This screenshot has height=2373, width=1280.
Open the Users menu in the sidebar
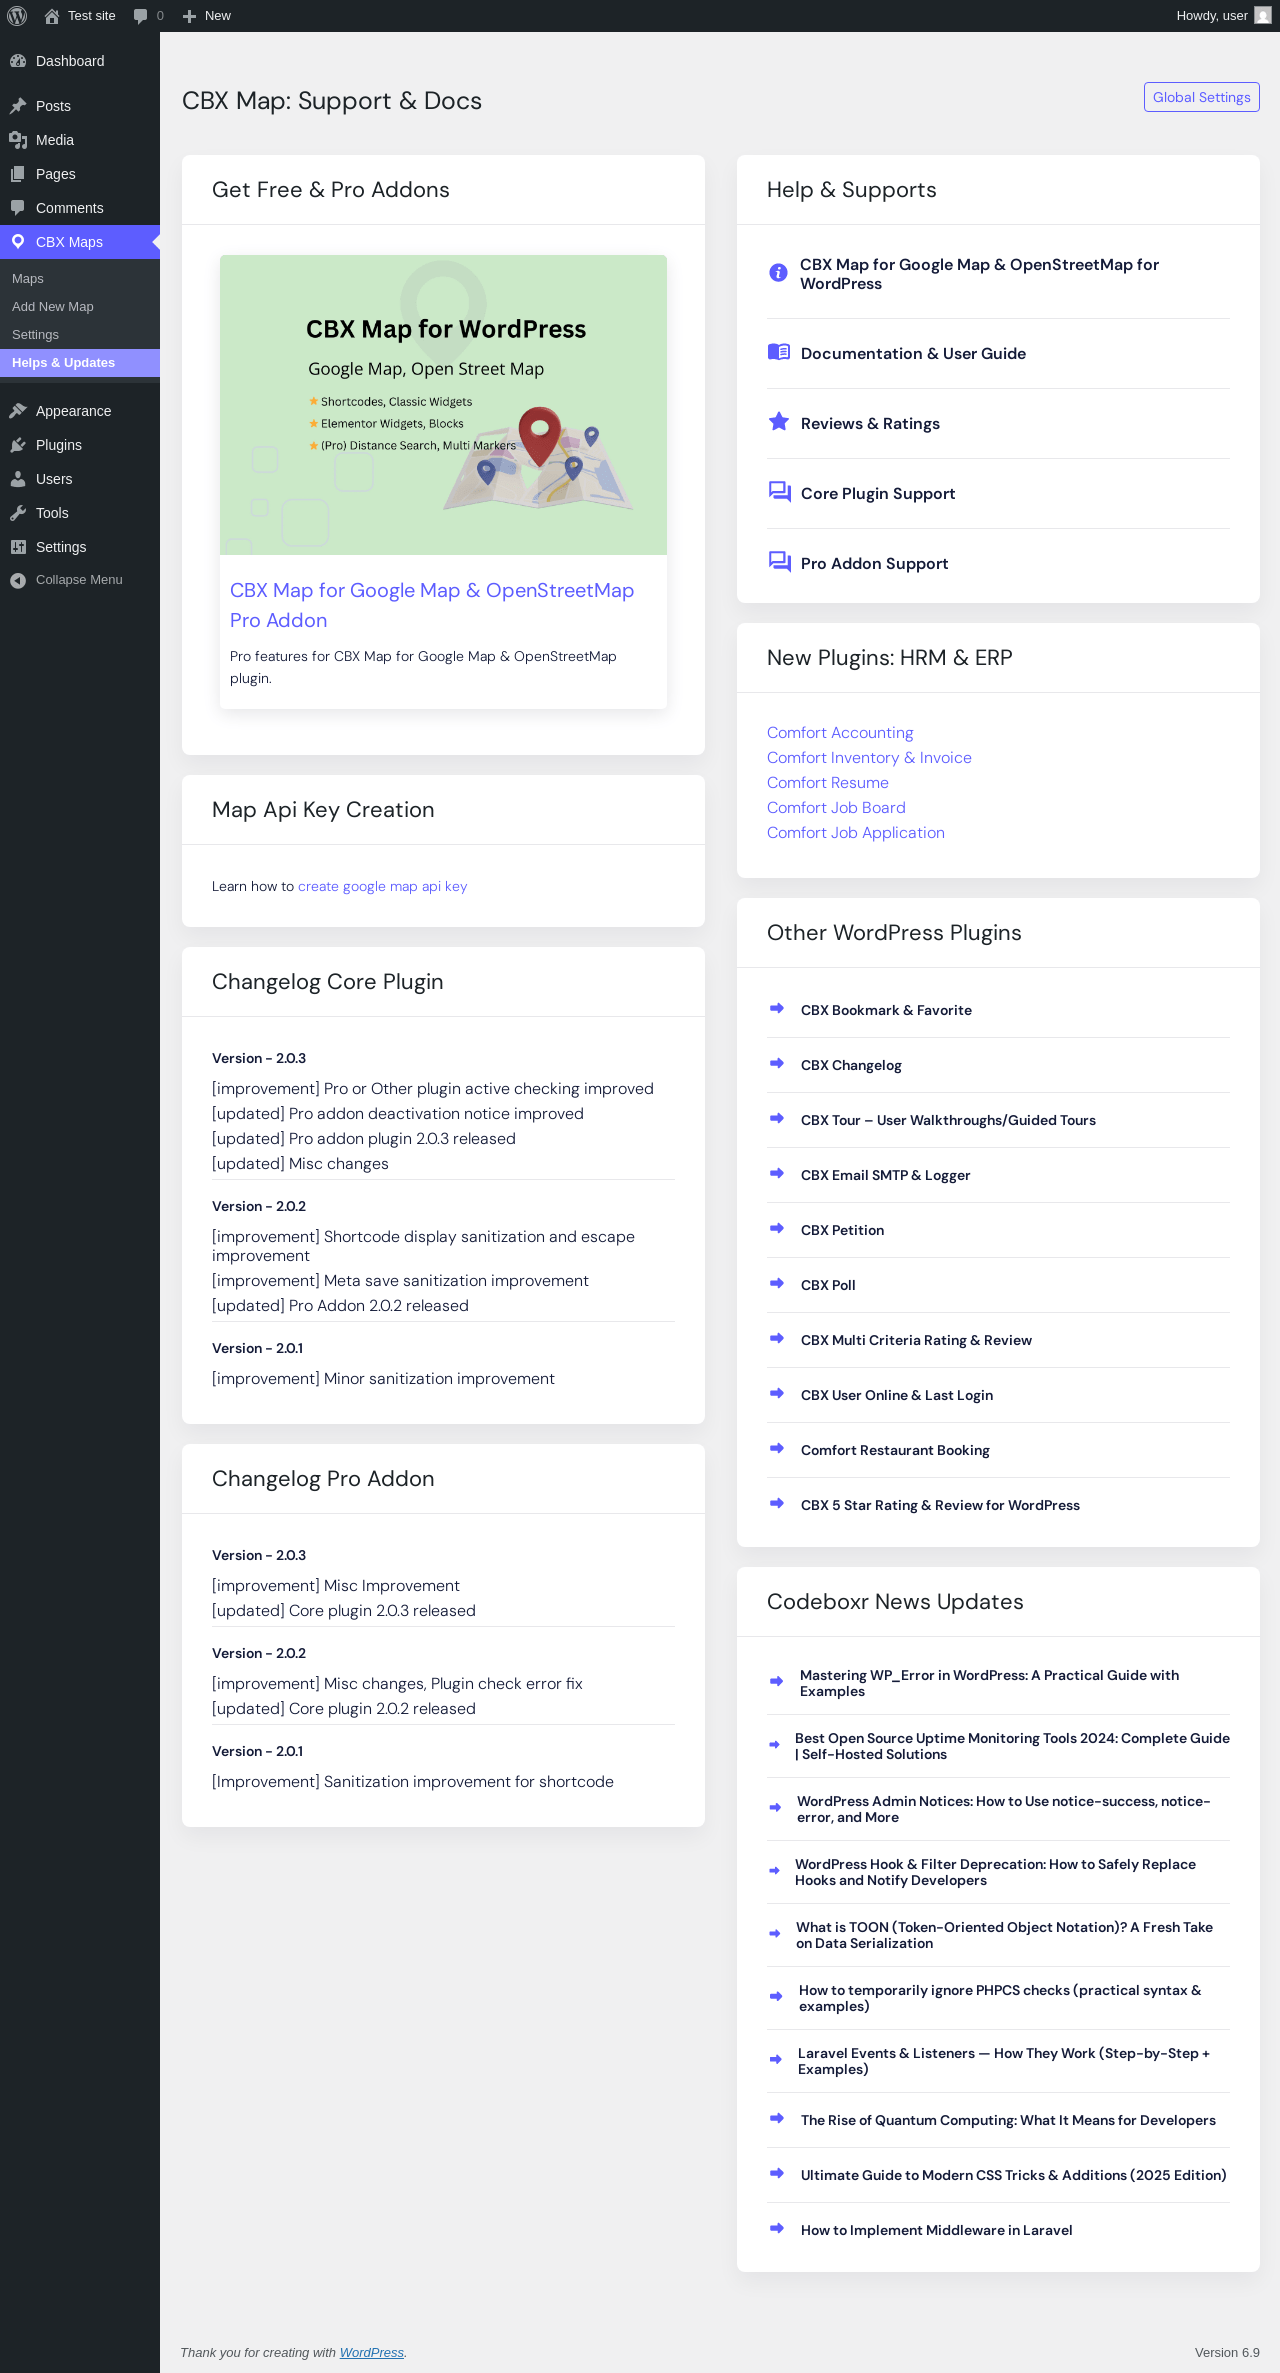coord(80,479)
